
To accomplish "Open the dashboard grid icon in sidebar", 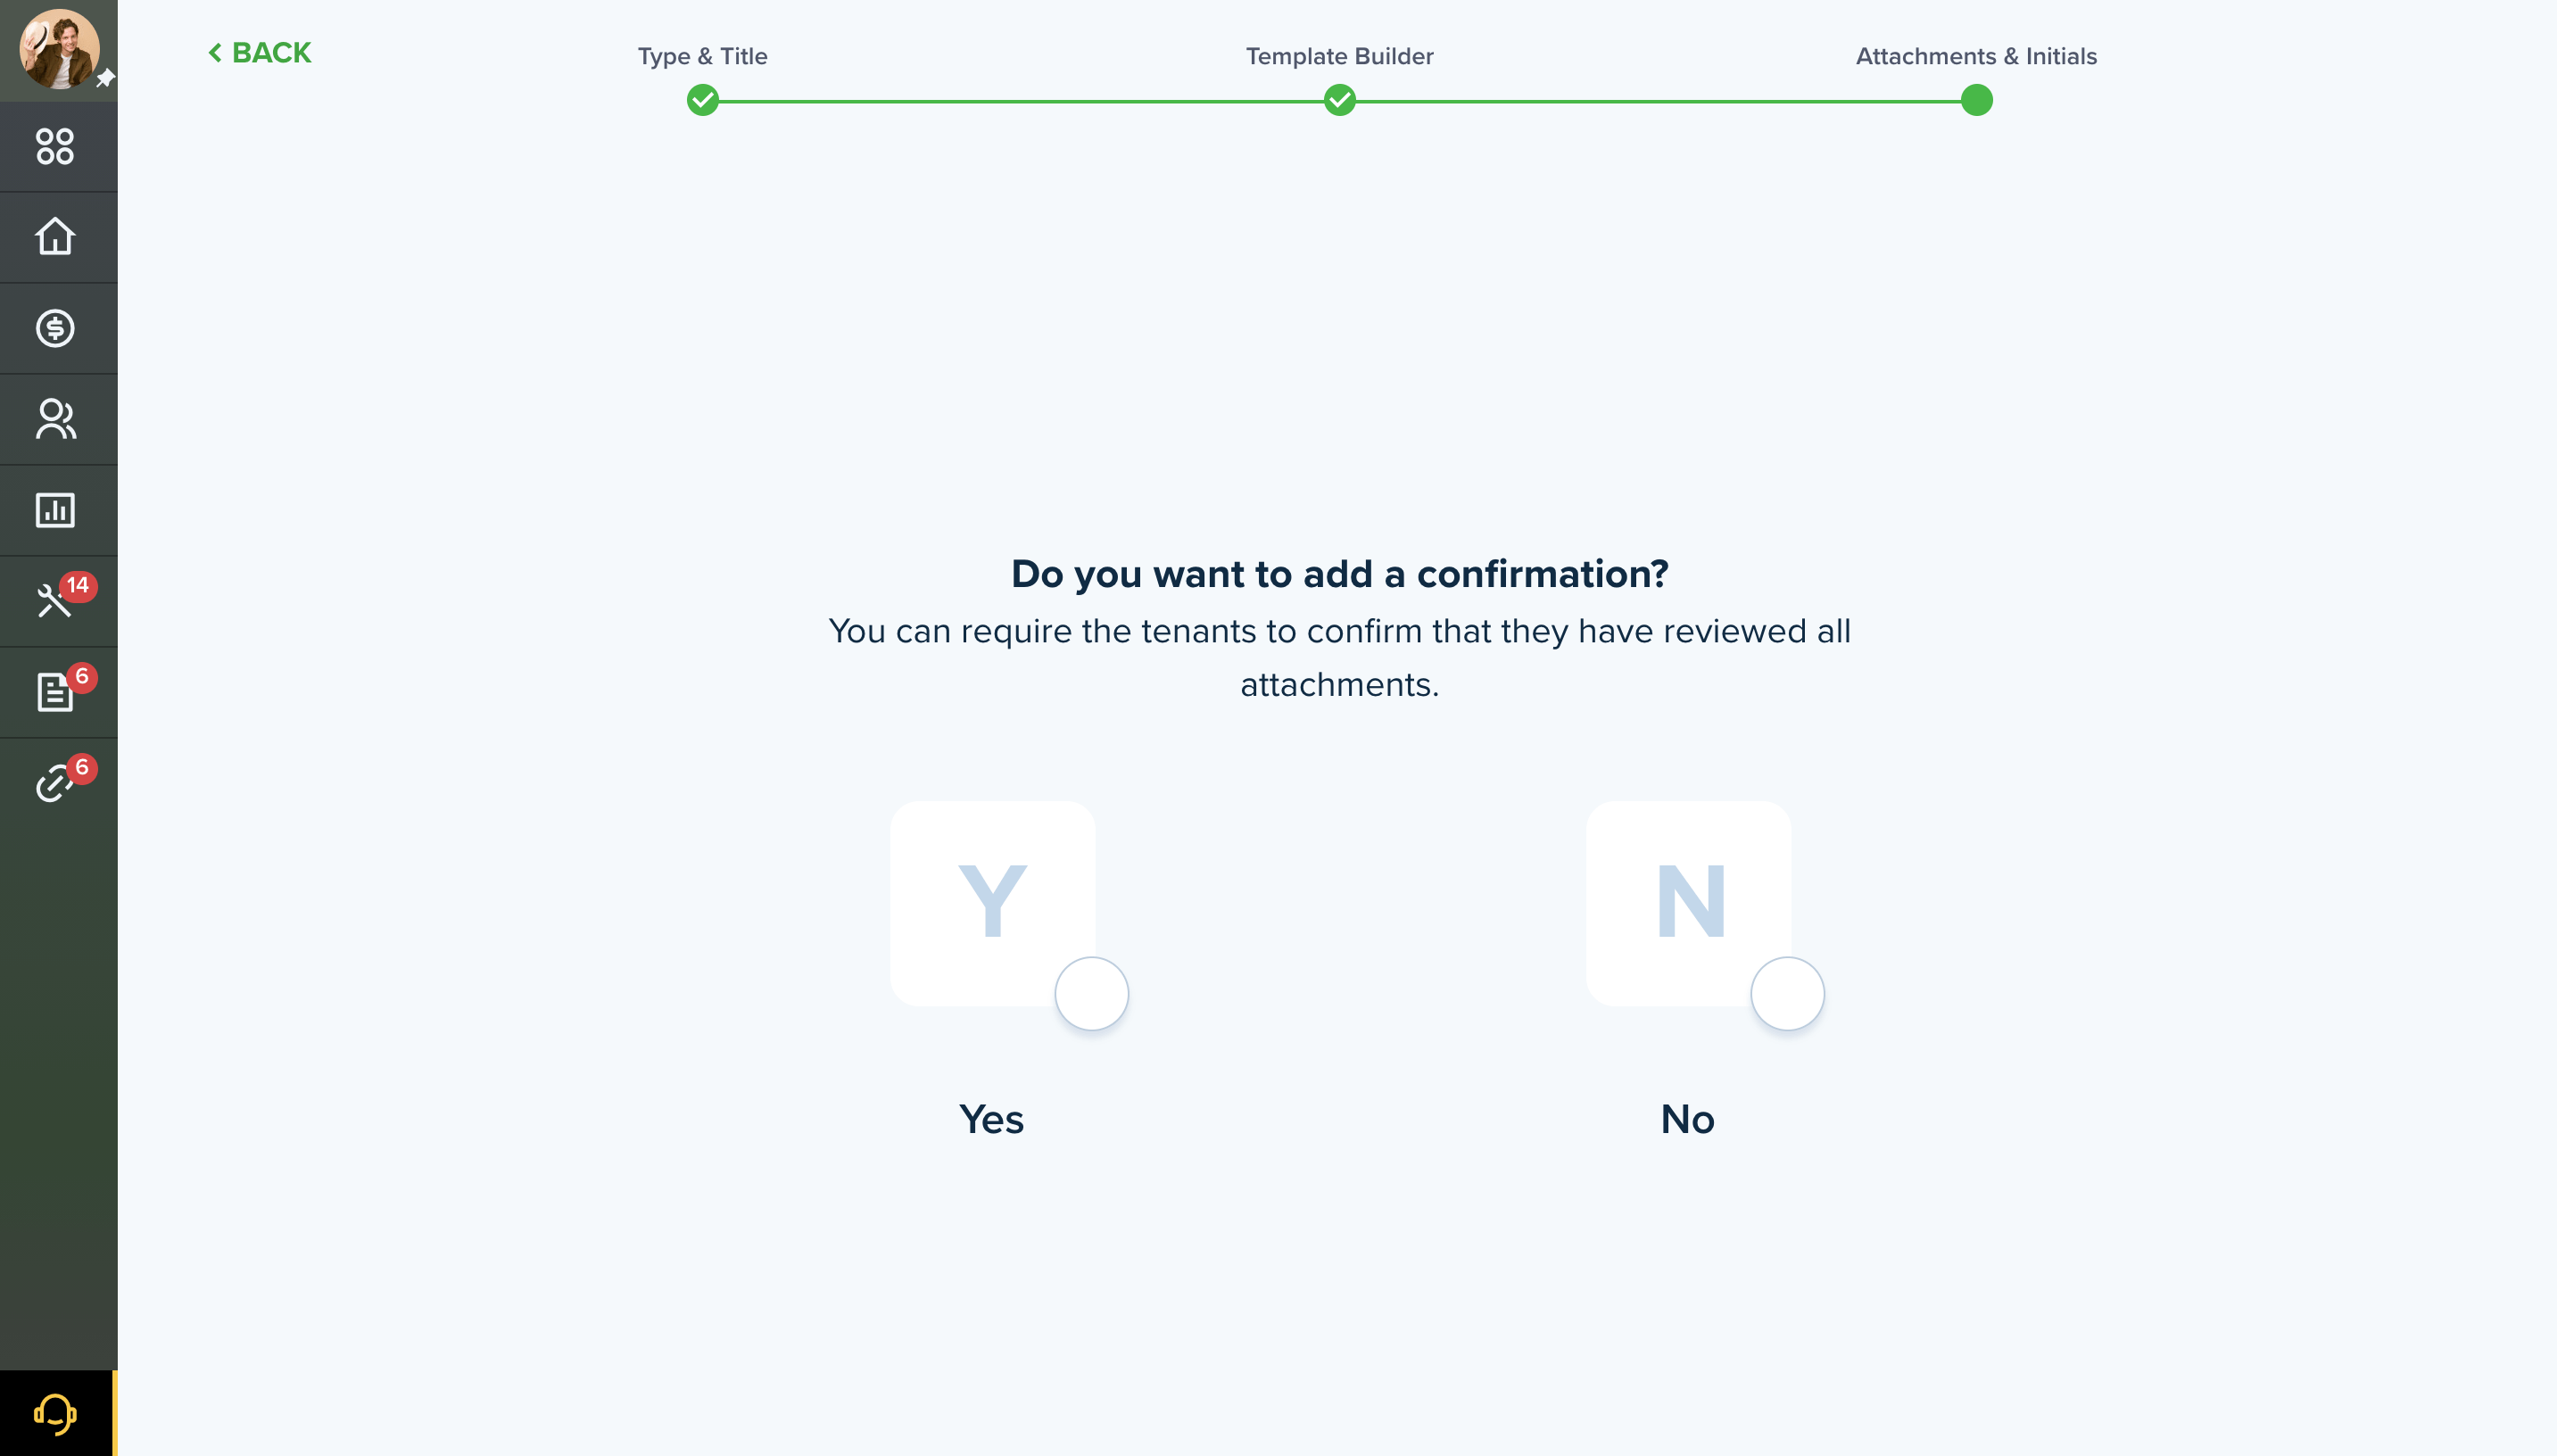I will 55,146.
